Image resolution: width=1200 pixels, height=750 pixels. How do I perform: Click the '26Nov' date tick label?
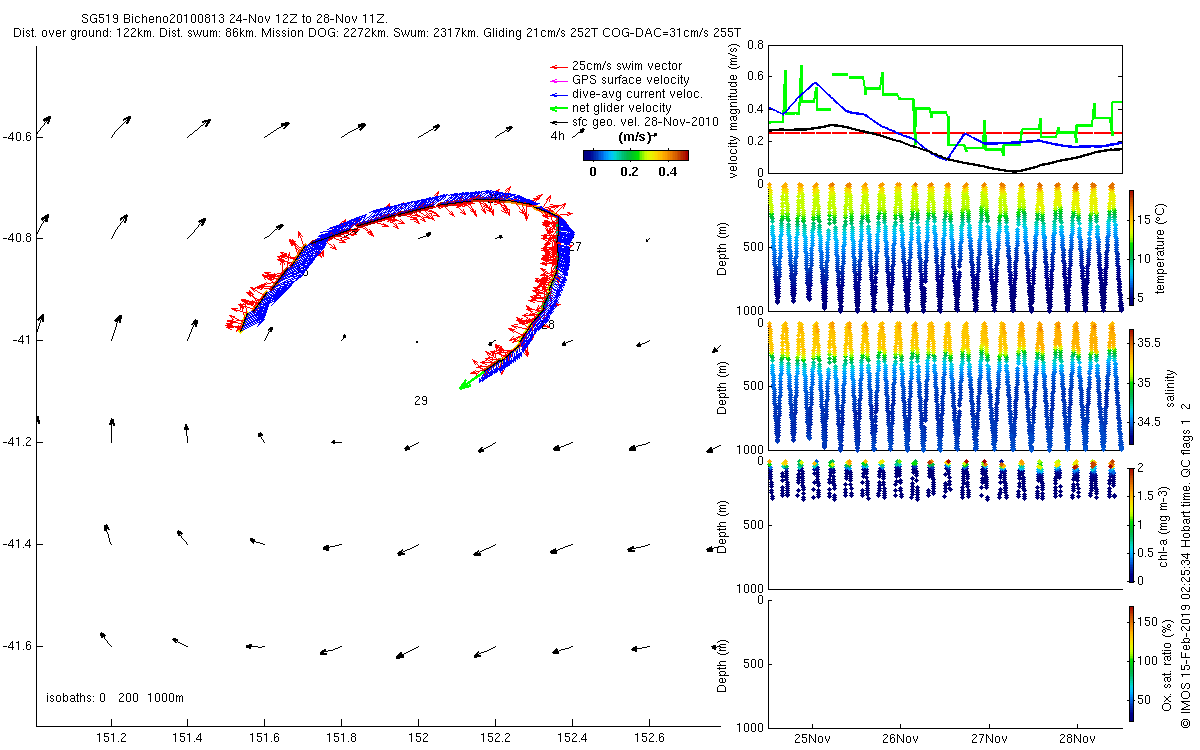[901, 739]
